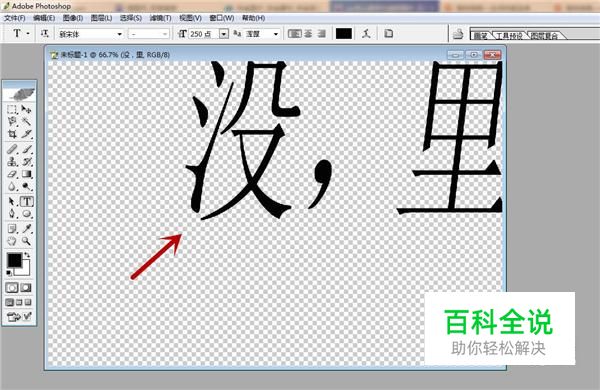Open the 视图(V) menu
The image size is (600, 390).
tap(190, 18)
